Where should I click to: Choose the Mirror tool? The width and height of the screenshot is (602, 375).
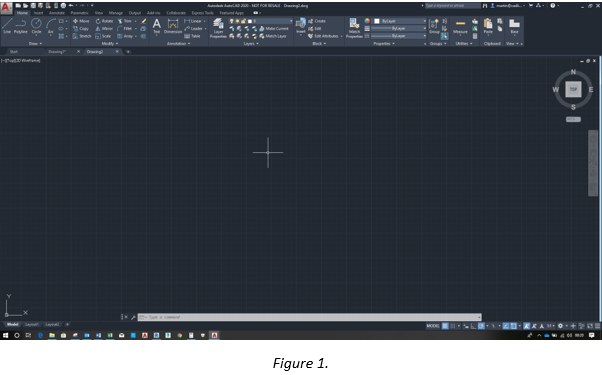(104, 29)
